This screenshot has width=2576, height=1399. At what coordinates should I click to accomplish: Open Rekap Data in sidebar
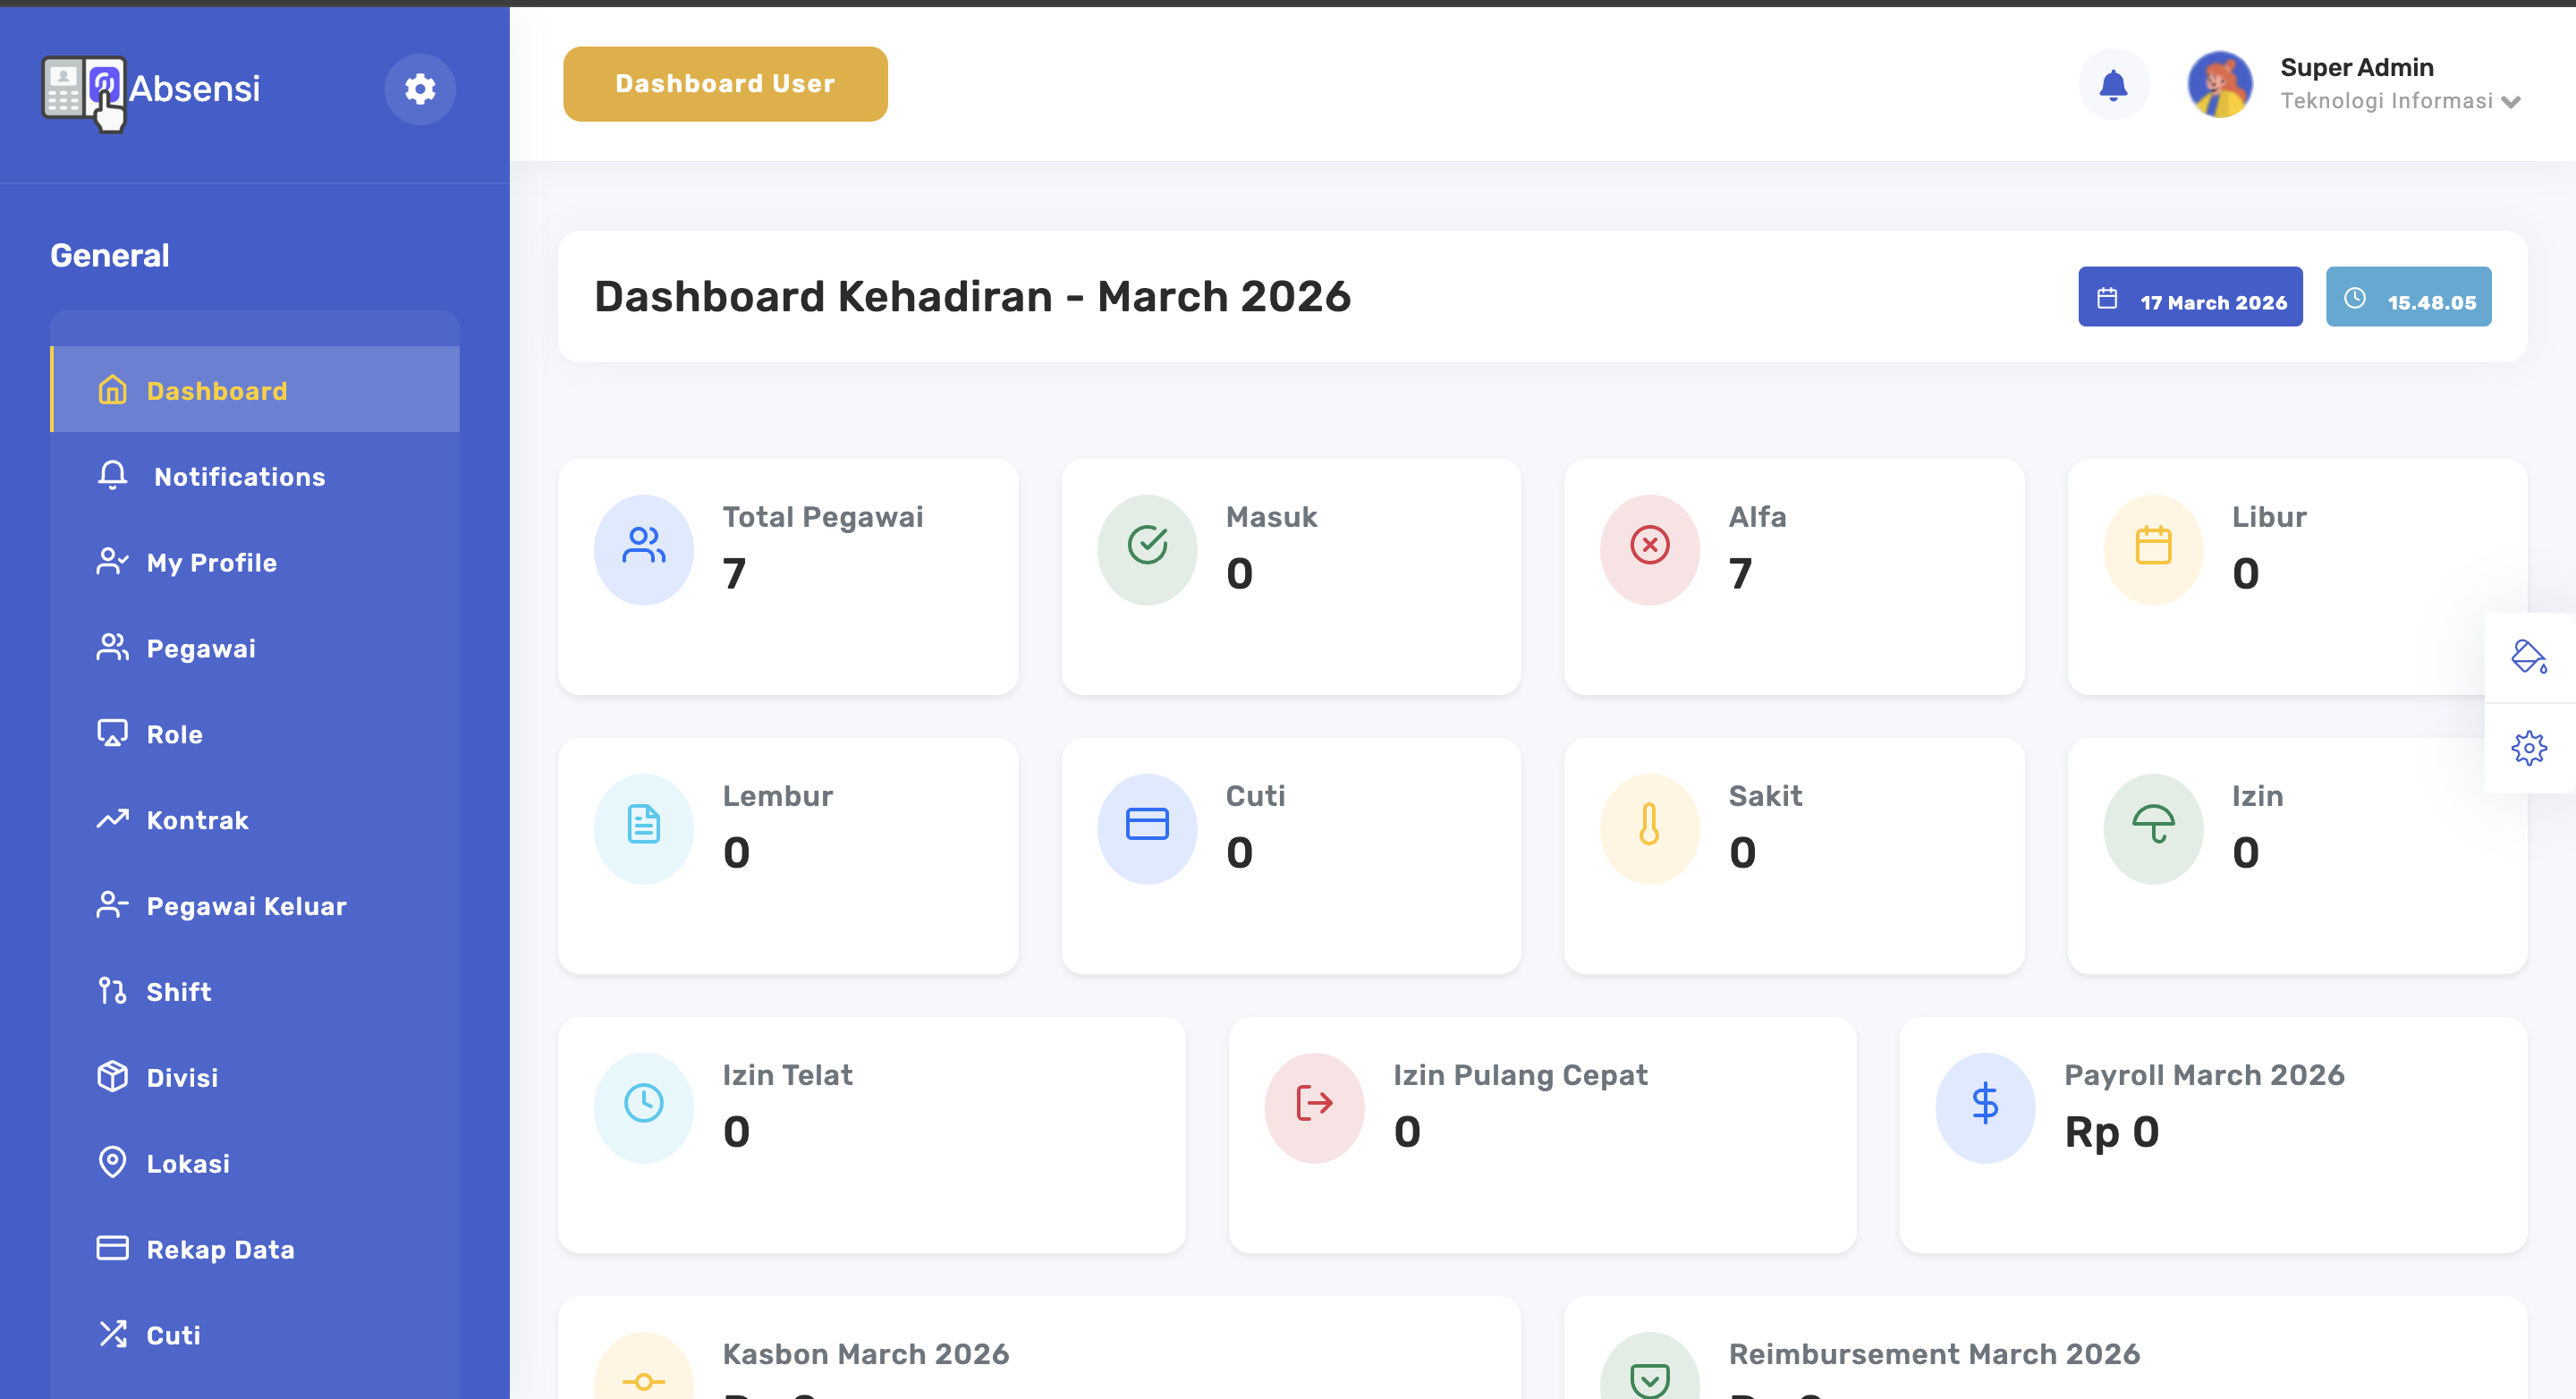tap(219, 1250)
